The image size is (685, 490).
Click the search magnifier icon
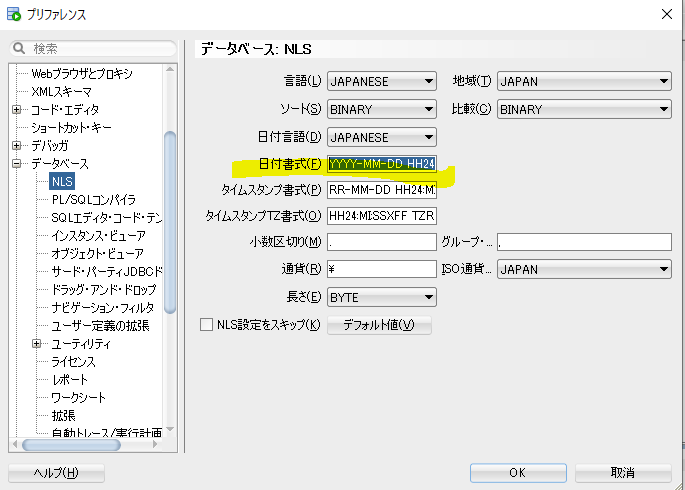point(20,48)
